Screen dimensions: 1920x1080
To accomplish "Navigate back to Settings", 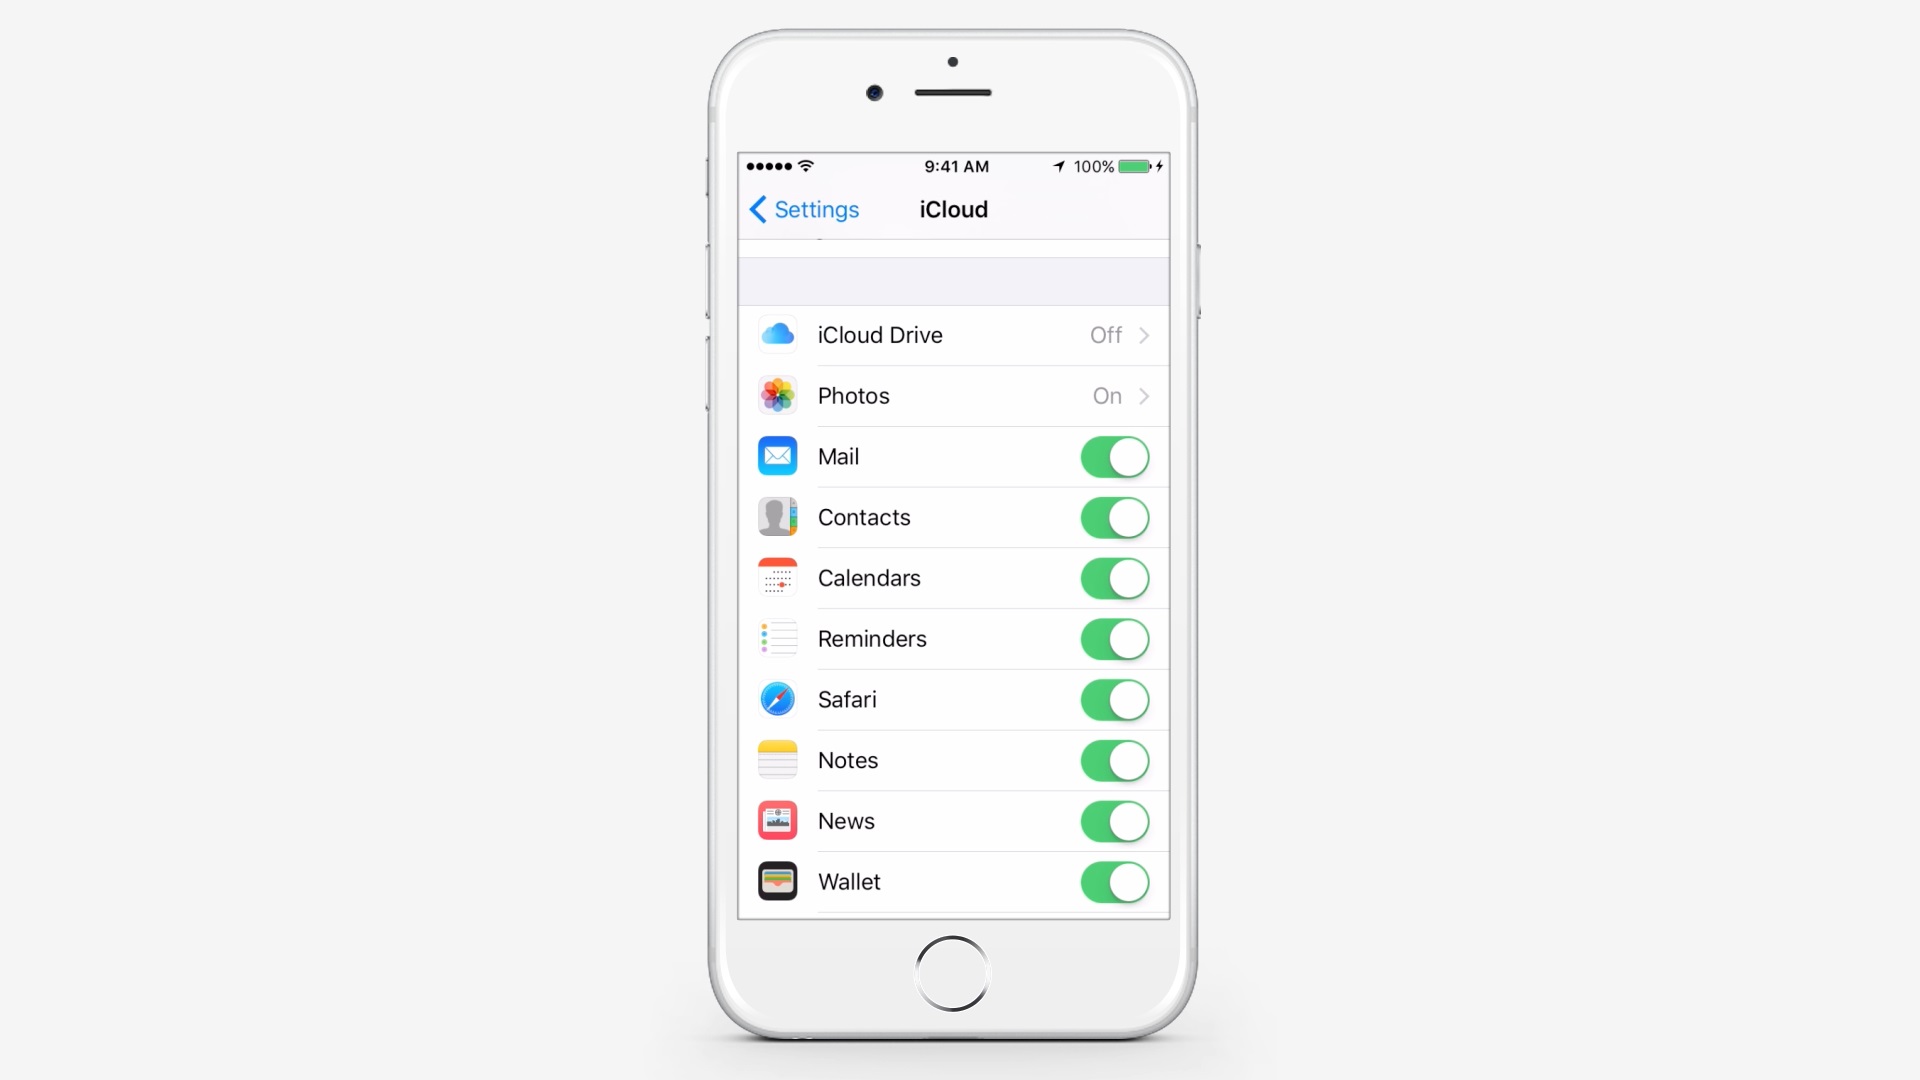I will pyautogui.click(x=802, y=210).
